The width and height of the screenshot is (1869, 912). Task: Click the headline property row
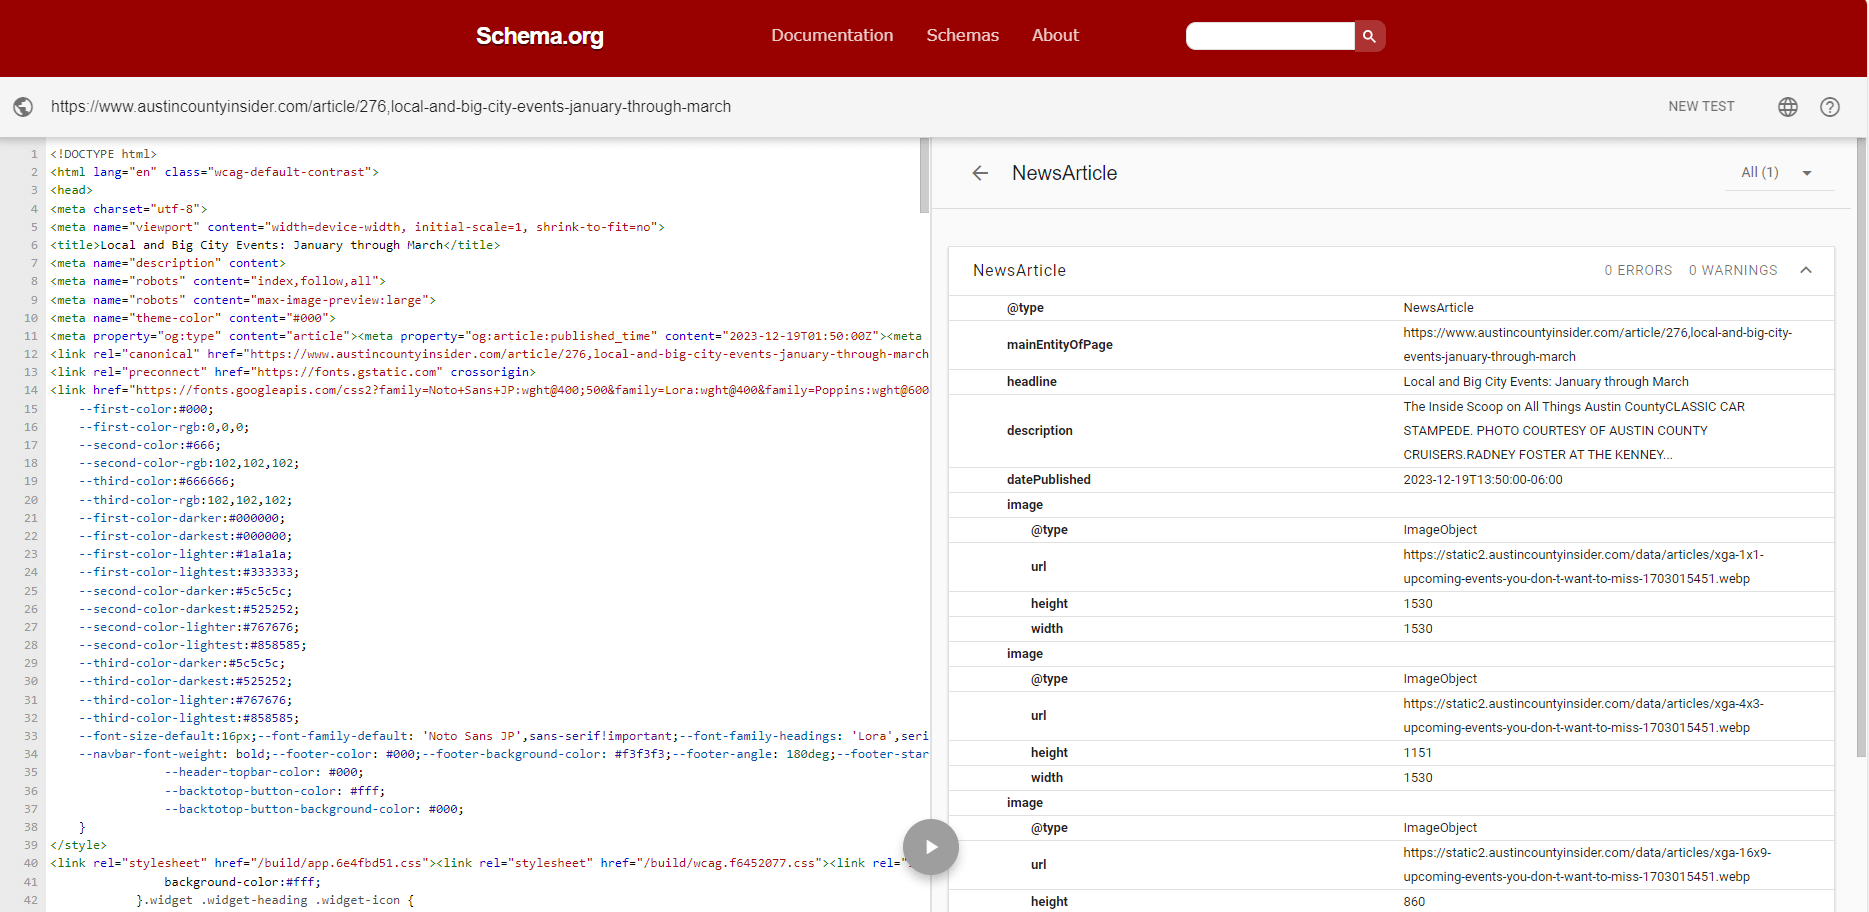[x=1391, y=382]
